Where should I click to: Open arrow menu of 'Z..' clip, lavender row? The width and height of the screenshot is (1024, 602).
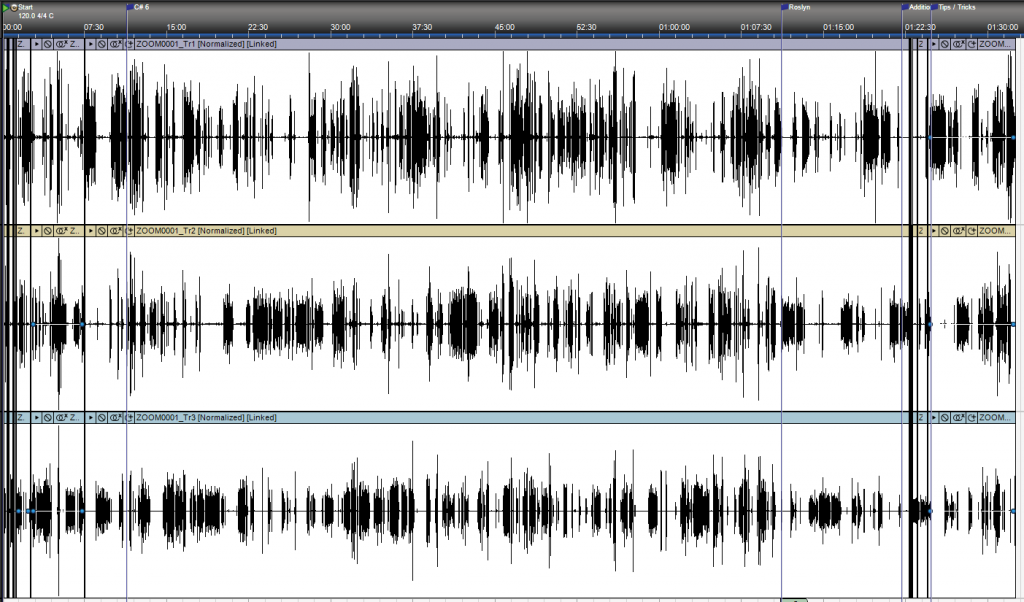tap(37, 44)
